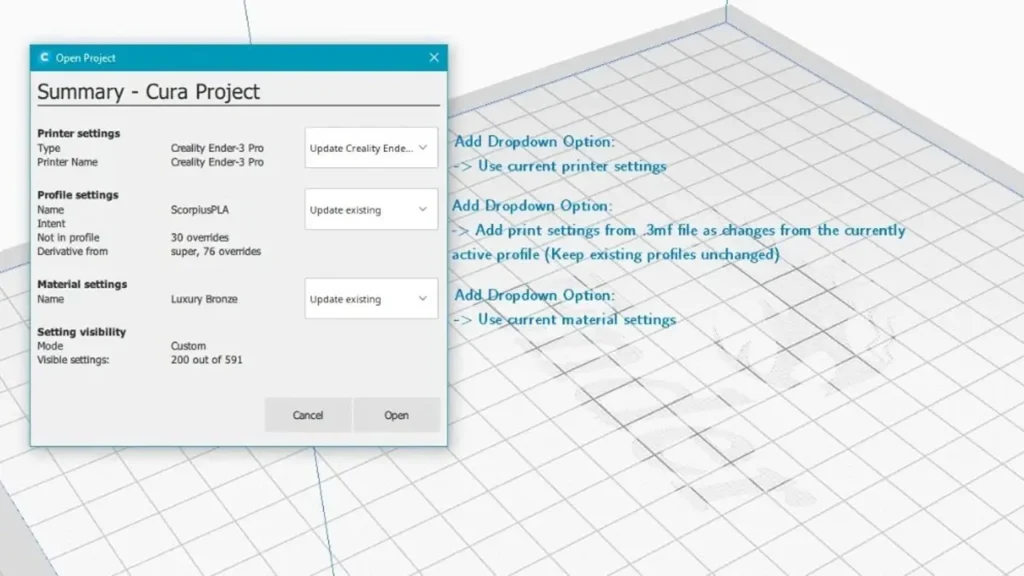1024x576 pixels.
Task: Click the 'Material settings' section label
Action: point(82,284)
